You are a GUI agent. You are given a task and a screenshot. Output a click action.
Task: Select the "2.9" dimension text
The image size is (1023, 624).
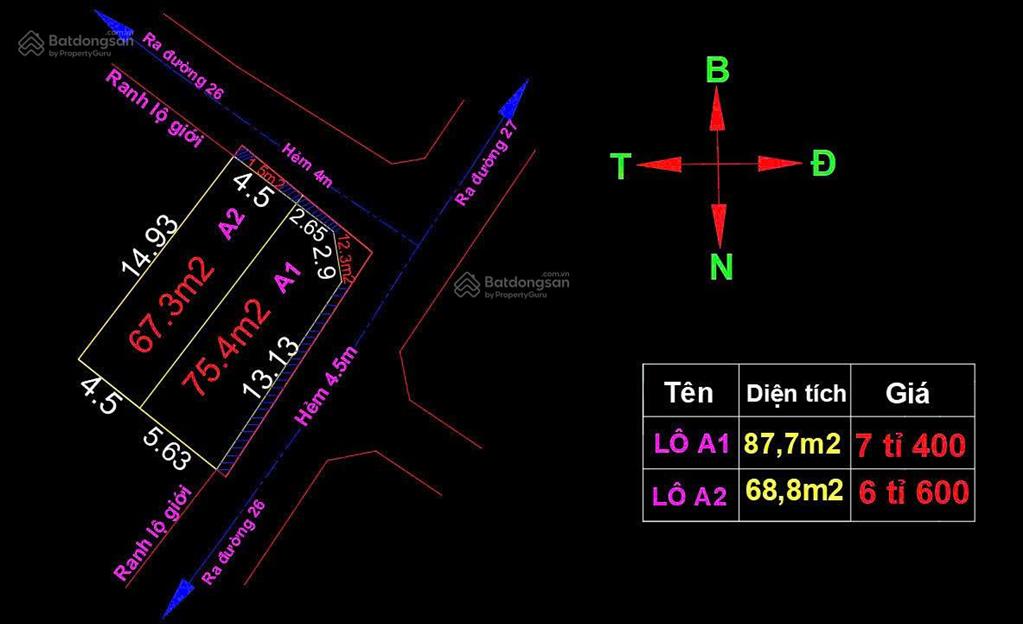tap(324, 261)
